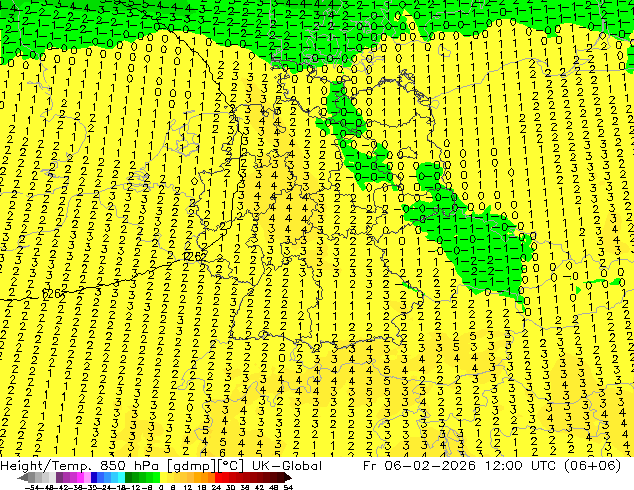Pick the yellow segment of the temperature legend
Image resolution: width=634 pixels, height=490 pixels.
click(x=195, y=477)
